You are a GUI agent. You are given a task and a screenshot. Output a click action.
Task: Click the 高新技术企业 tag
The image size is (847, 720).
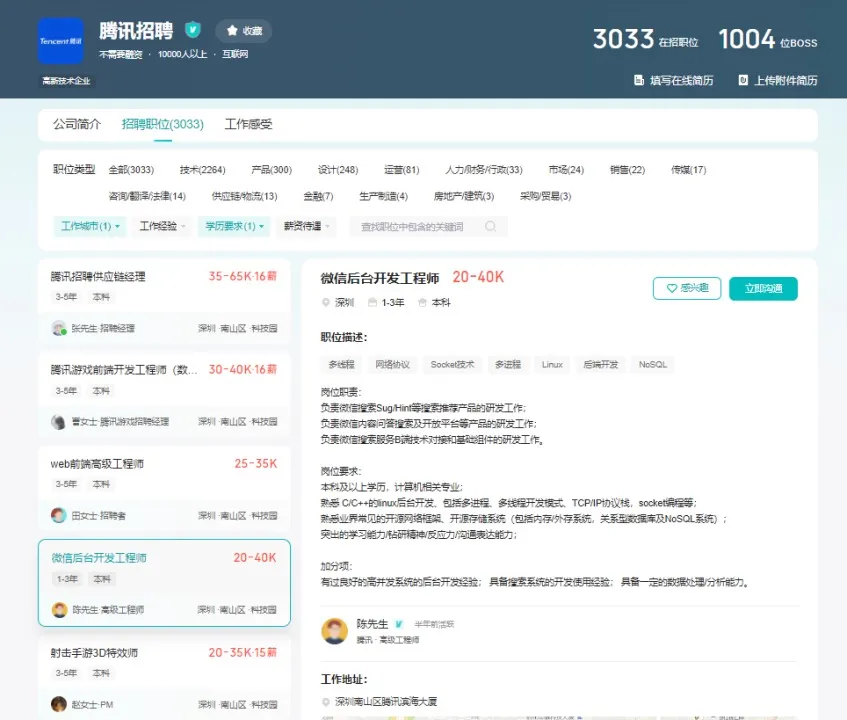(x=66, y=81)
